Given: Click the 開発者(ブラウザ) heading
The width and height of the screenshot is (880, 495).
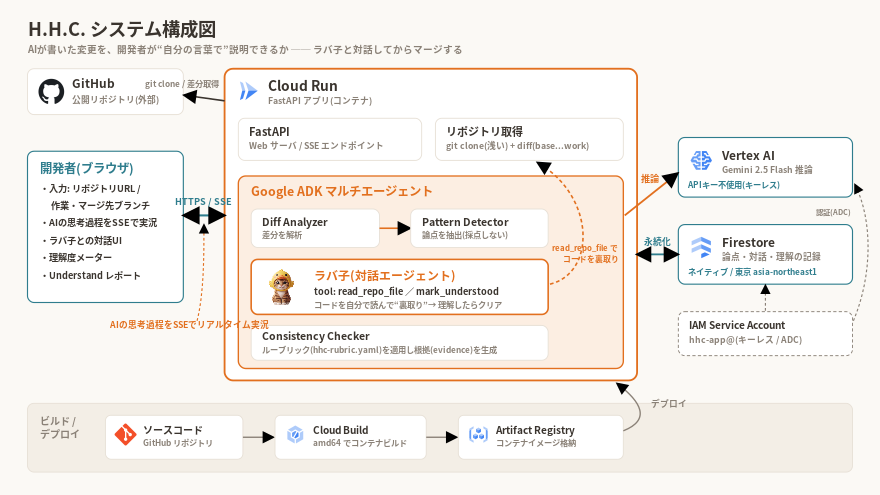Looking at the screenshot, I should (x=86, y=168).
